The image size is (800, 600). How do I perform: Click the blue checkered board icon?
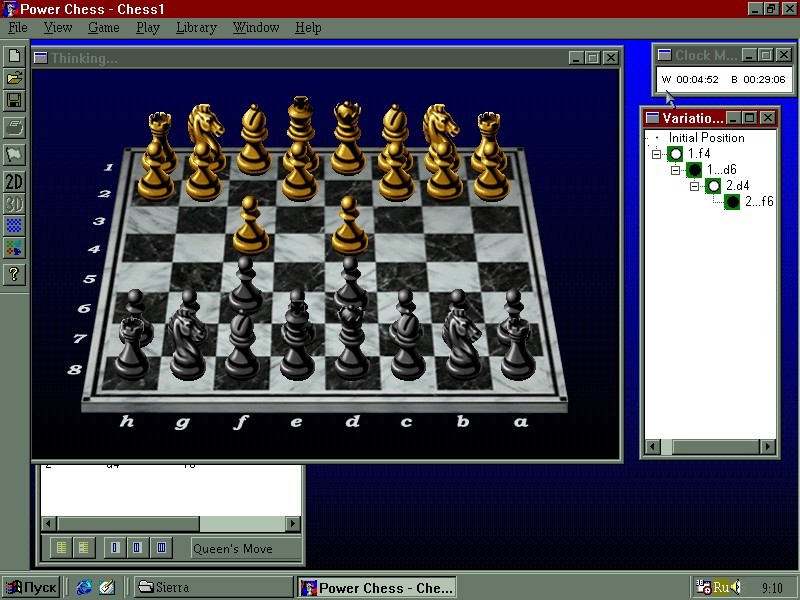[14, 226]
